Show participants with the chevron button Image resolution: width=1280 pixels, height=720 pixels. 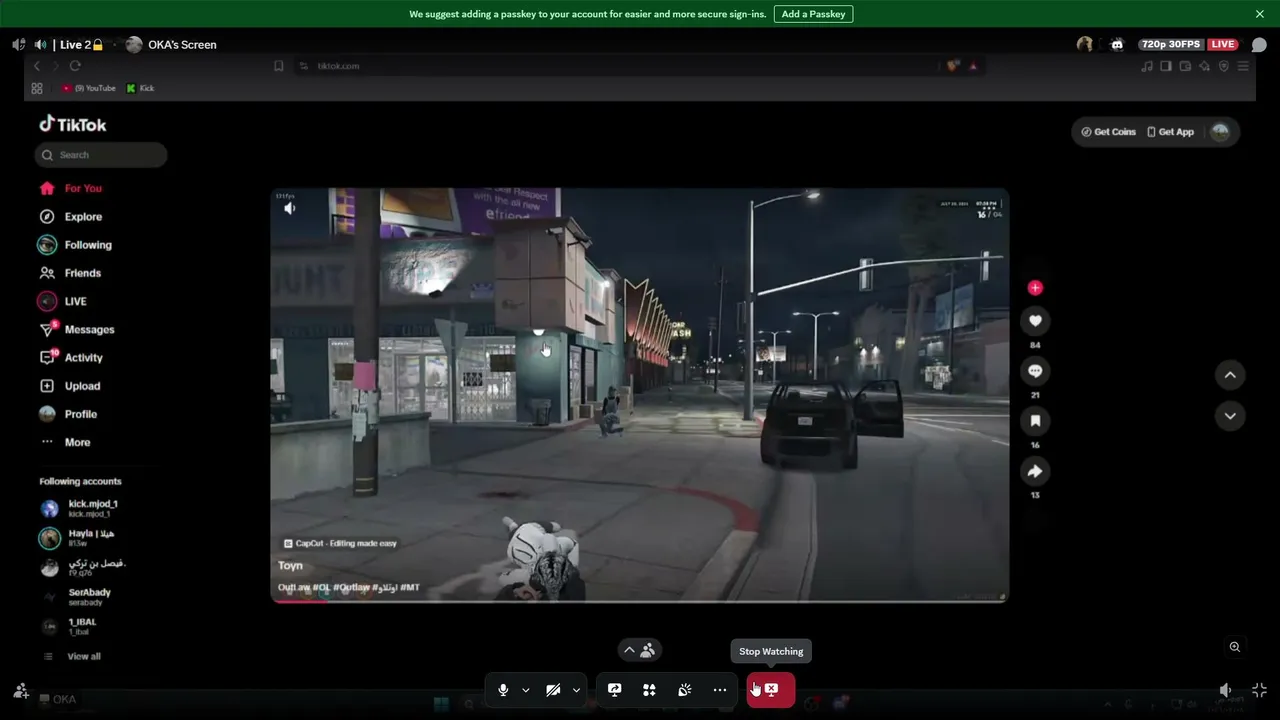click(638, 650)
